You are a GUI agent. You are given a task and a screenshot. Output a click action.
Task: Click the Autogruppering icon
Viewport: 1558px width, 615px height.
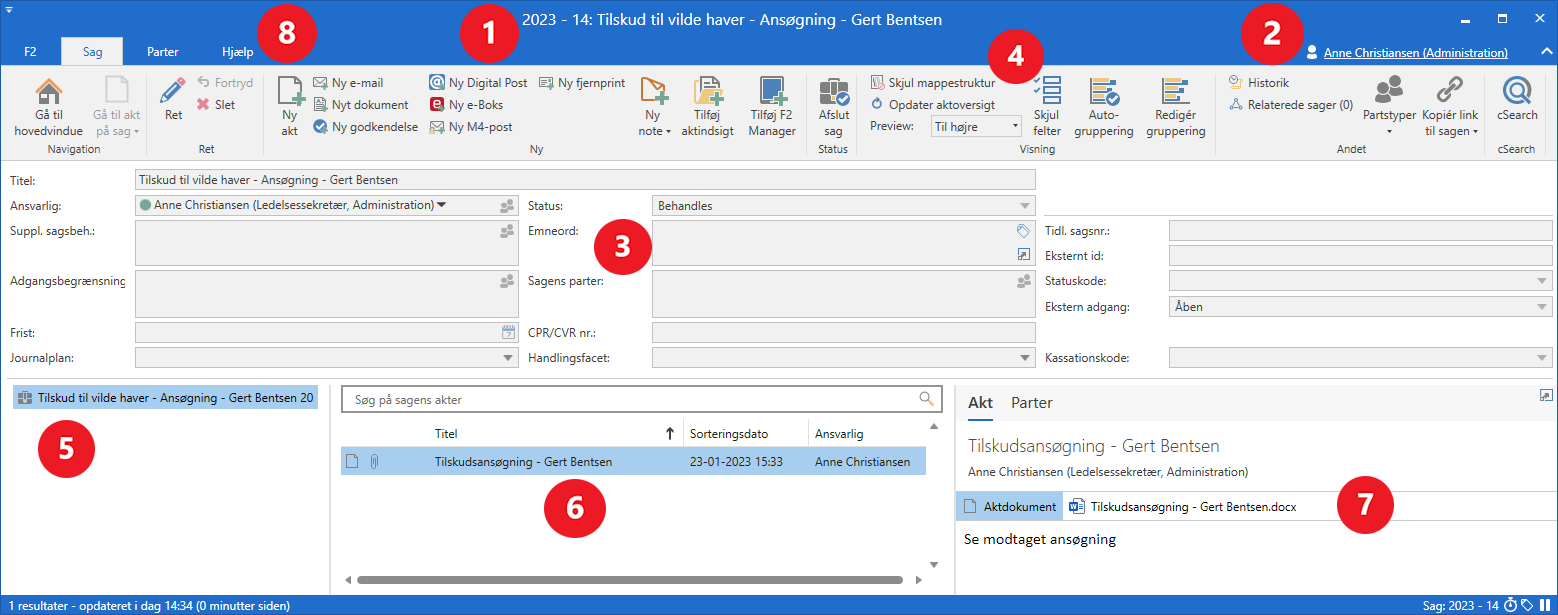[1104, 93]
